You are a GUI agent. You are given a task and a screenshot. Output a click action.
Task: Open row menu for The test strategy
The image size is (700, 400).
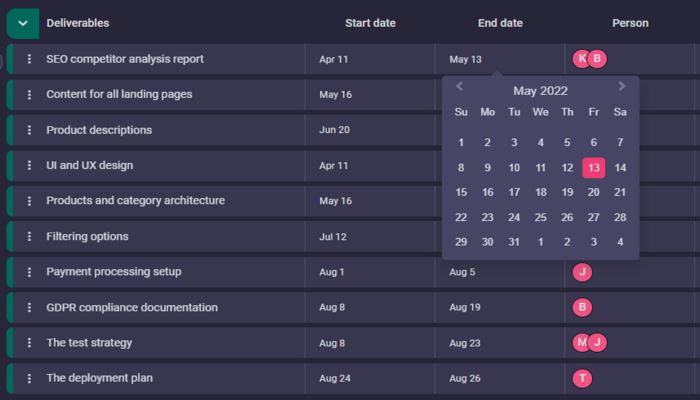tap(29, 343)
